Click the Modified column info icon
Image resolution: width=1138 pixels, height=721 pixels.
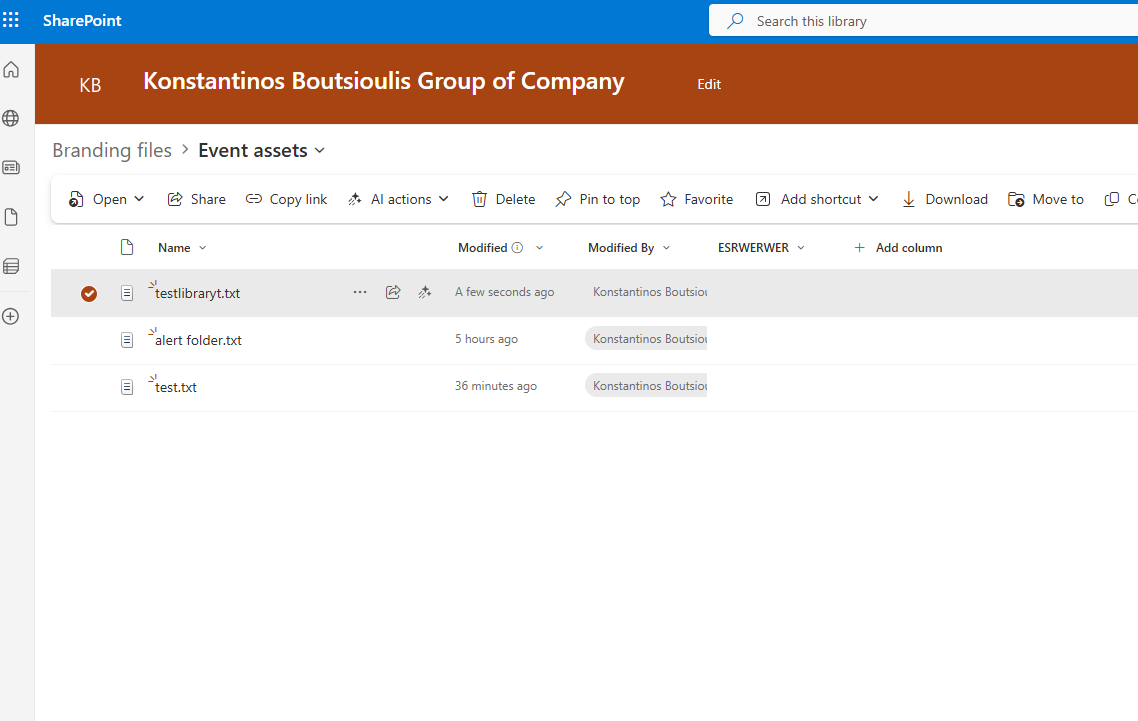click(517, 248)
